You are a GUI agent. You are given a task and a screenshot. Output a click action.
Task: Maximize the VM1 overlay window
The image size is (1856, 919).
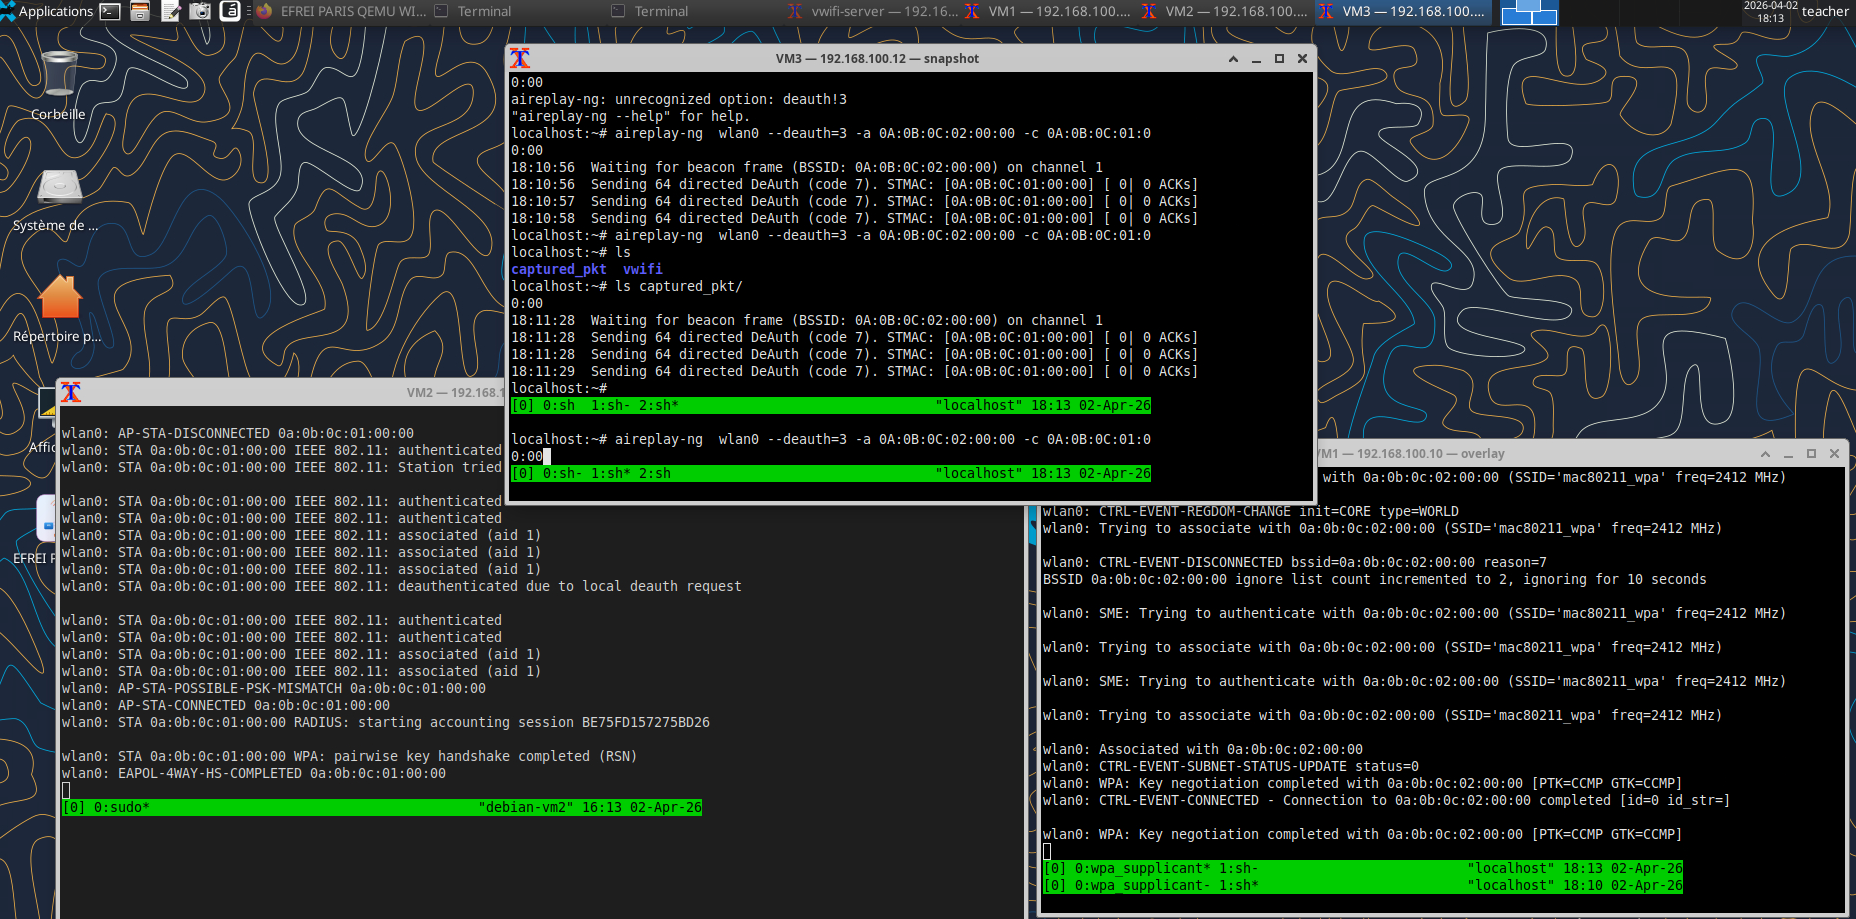pos(1811,454)
